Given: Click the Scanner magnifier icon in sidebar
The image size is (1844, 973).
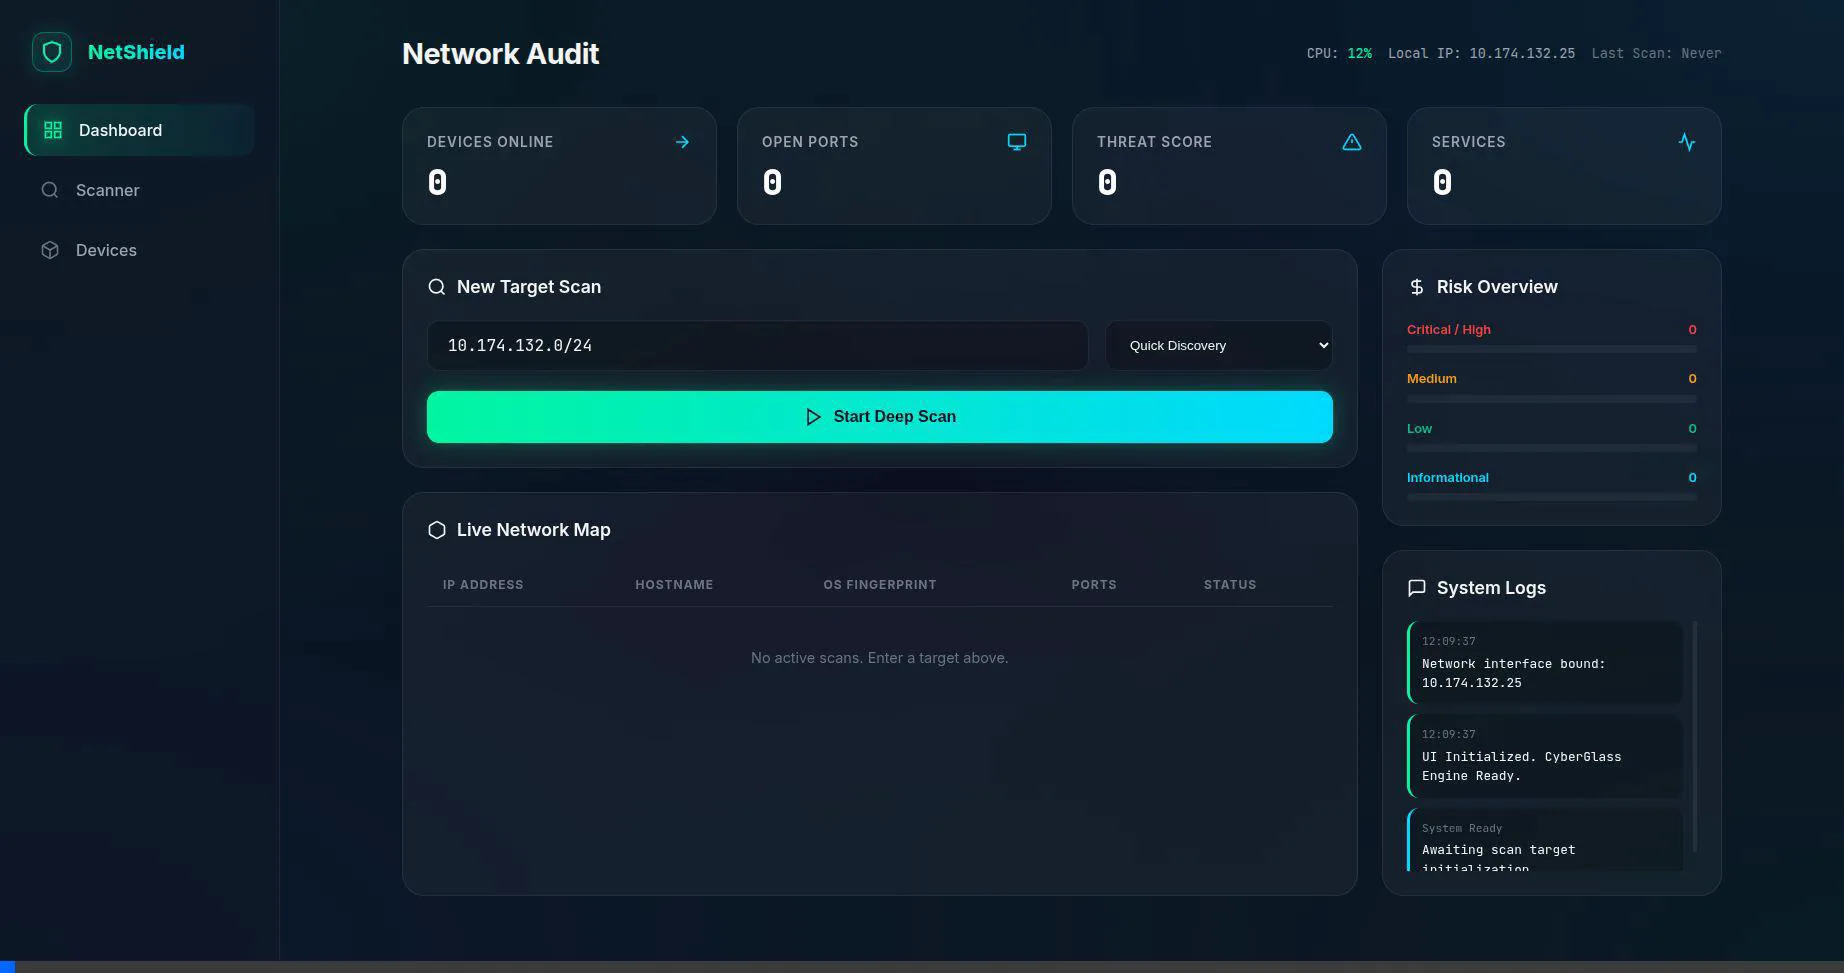Looking at the screenshot, I should [49, 190].
